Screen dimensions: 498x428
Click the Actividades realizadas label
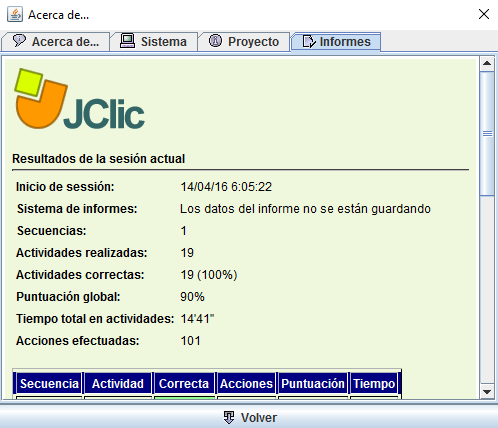(82, 253)
